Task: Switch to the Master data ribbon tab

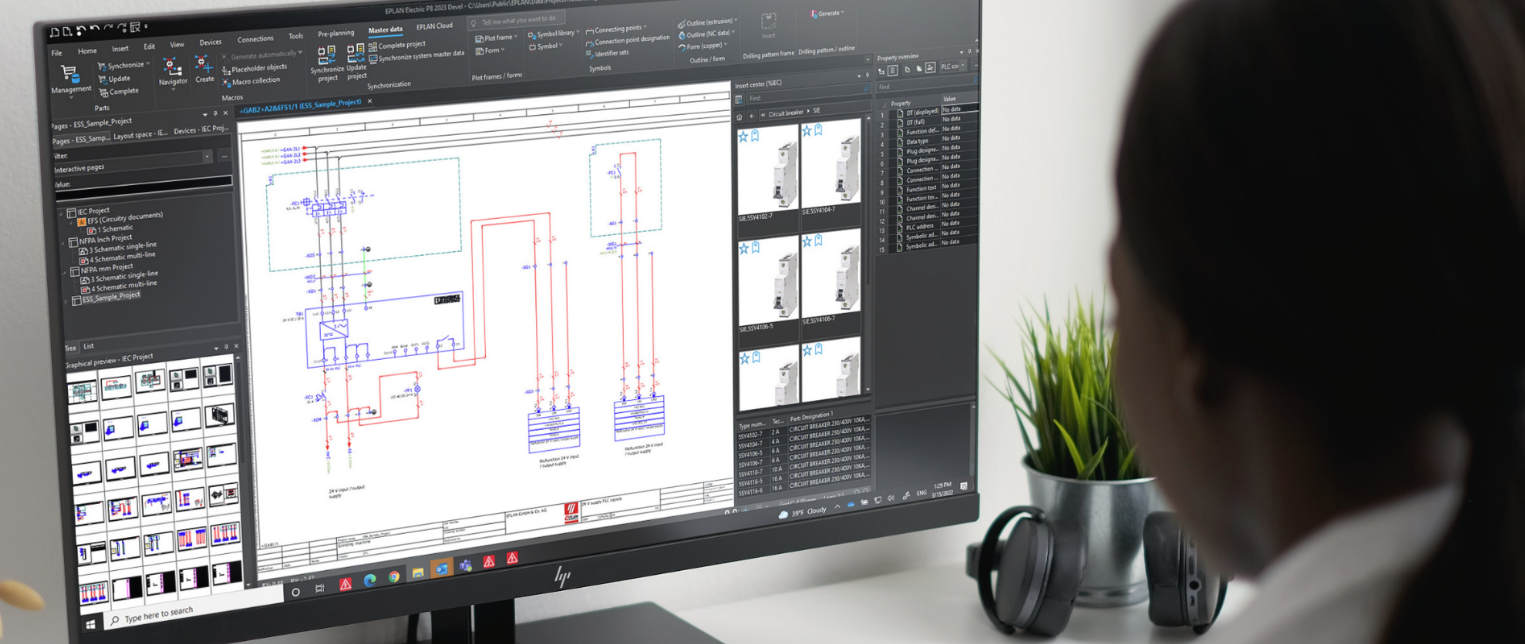Action: 386,30
